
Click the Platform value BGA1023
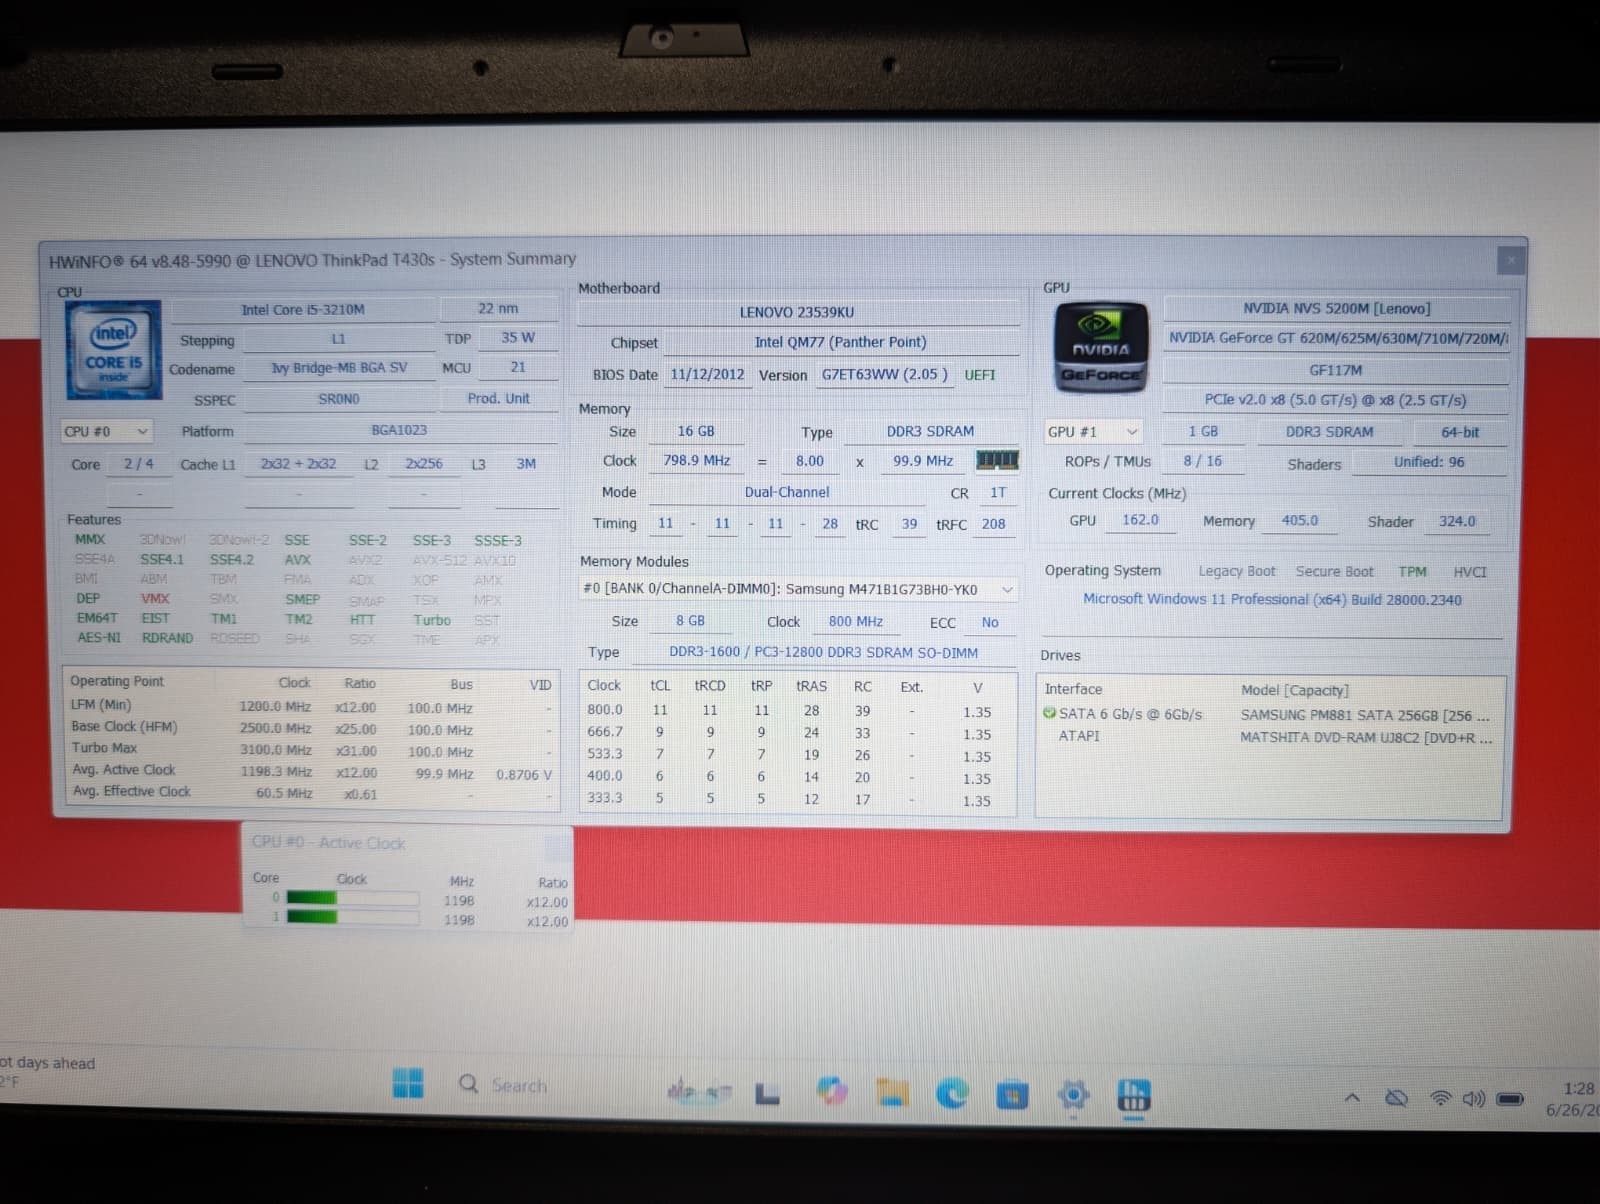pyautogui.click(x=399, y=430)
